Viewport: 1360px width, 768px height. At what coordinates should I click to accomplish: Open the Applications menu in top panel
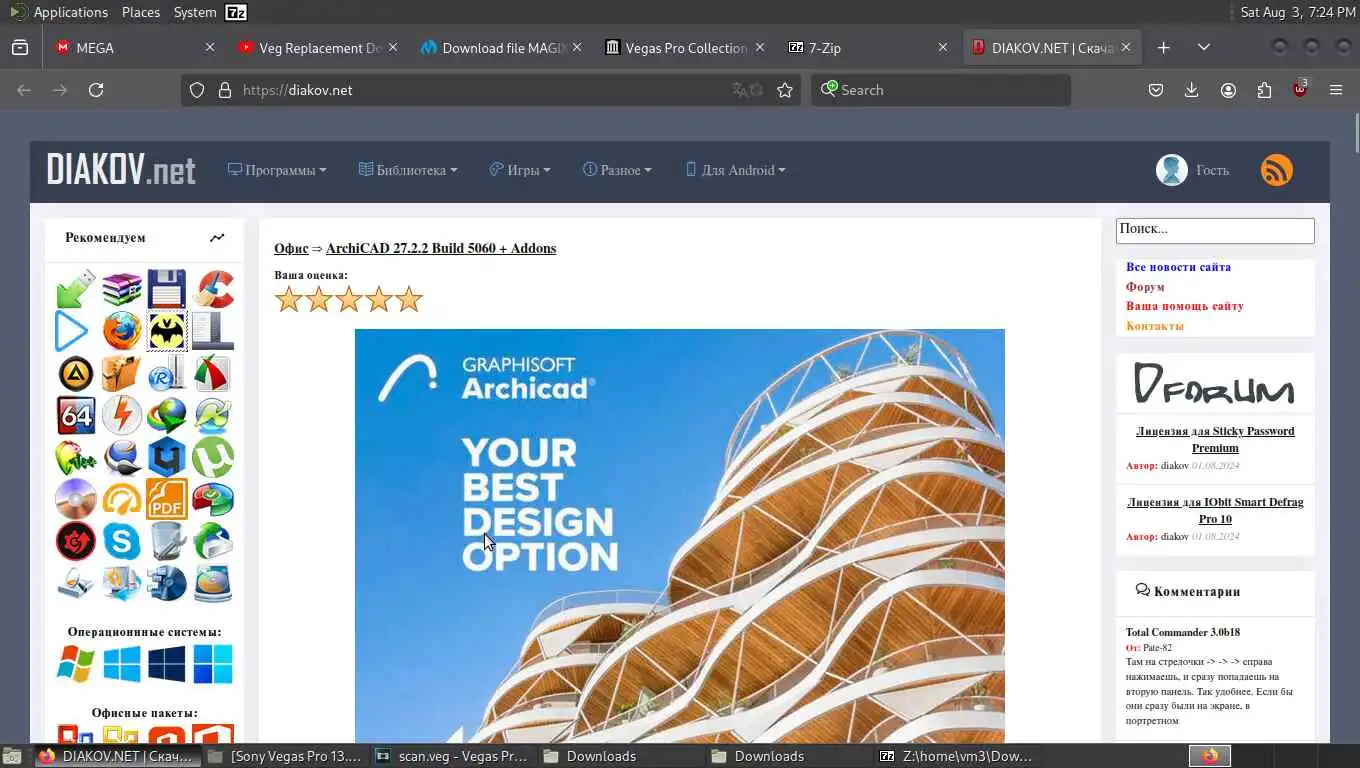[x=70, y=12]
